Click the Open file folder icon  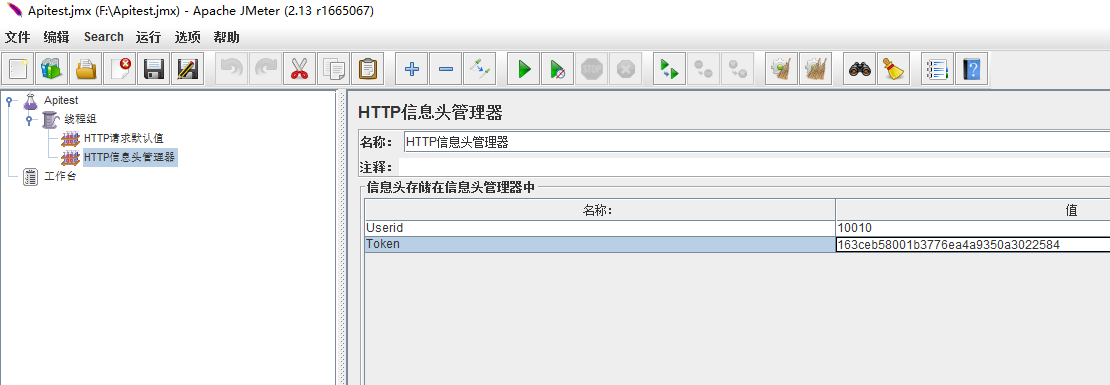86,69
